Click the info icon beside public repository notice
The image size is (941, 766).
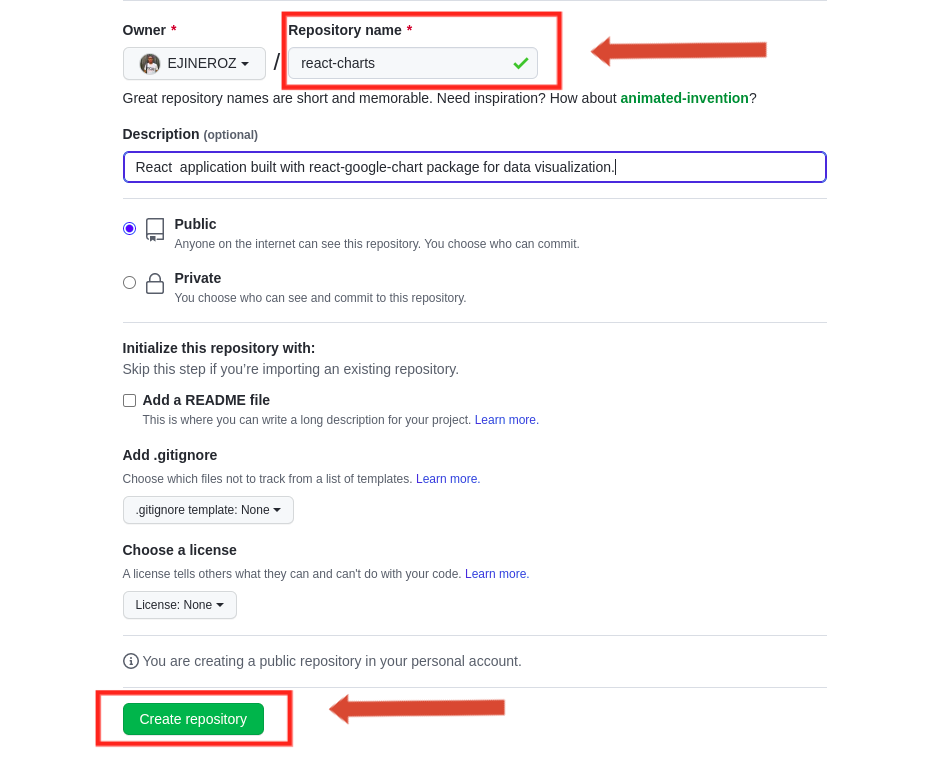click(x=130, y=661)
